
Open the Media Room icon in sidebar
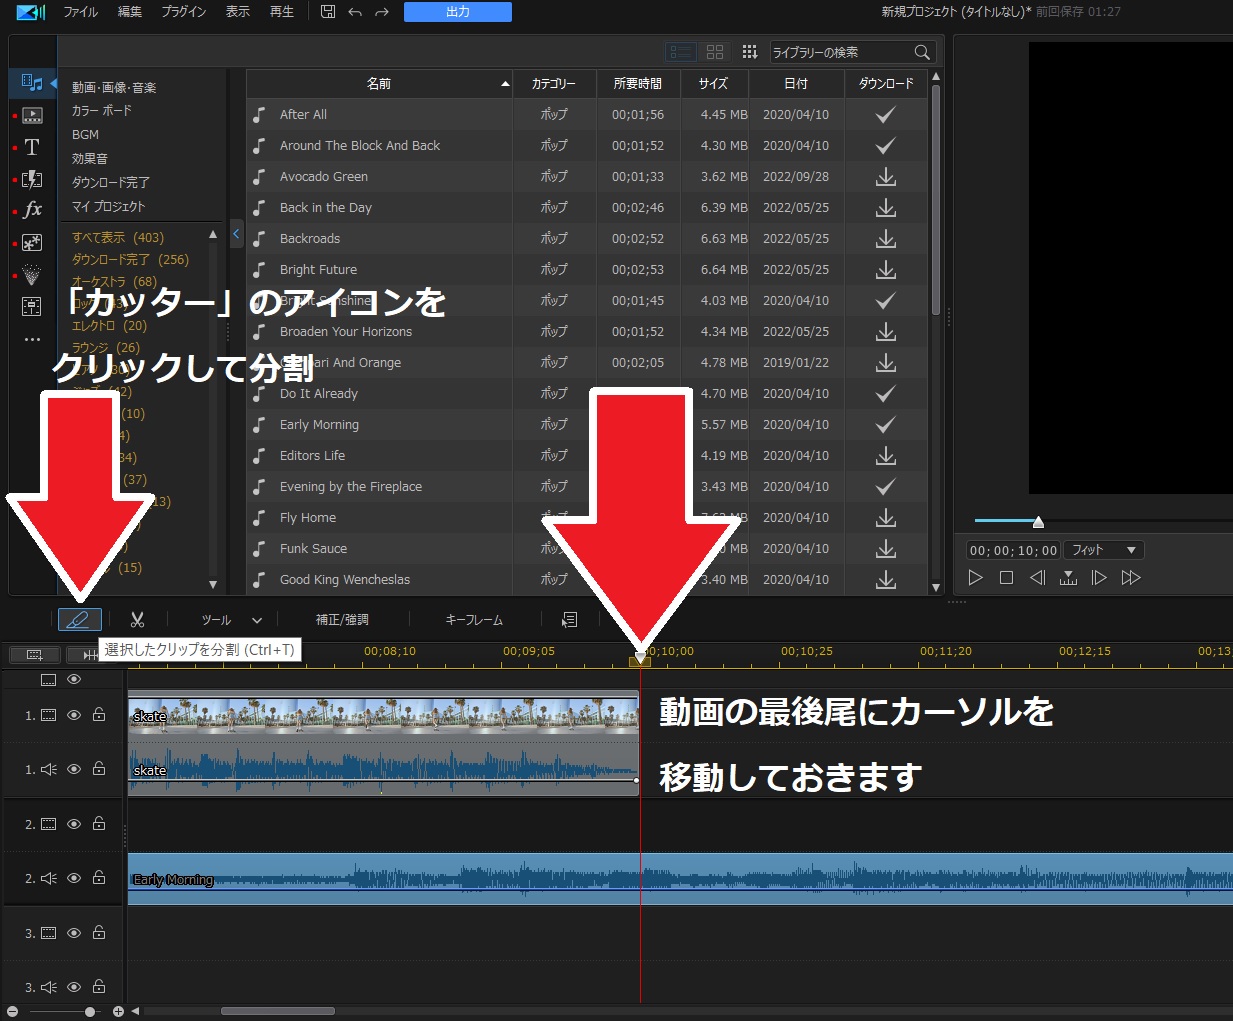pyautogui.click(x=32, y=83)
